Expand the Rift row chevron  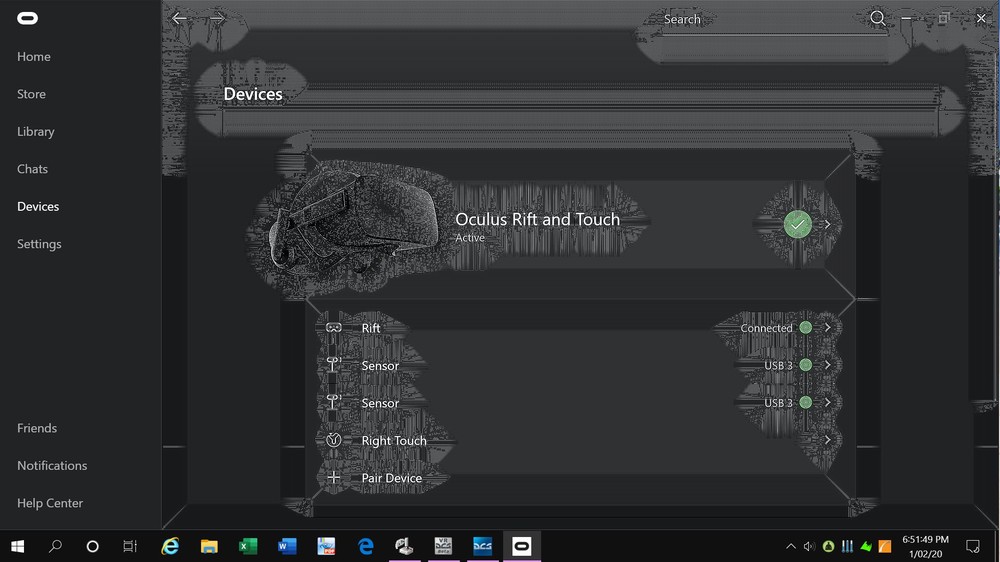click(x=827, y=327)
